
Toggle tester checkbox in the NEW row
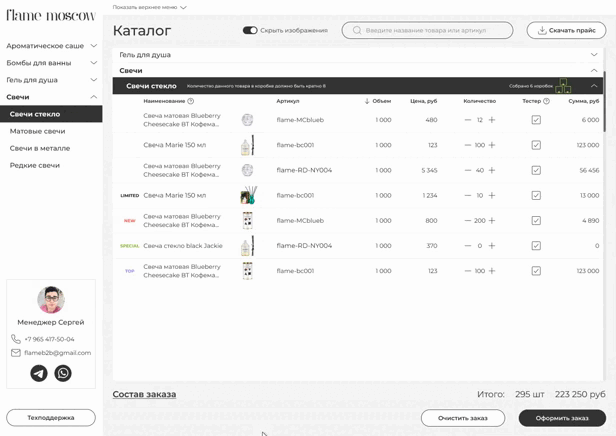tap(536, 220)
